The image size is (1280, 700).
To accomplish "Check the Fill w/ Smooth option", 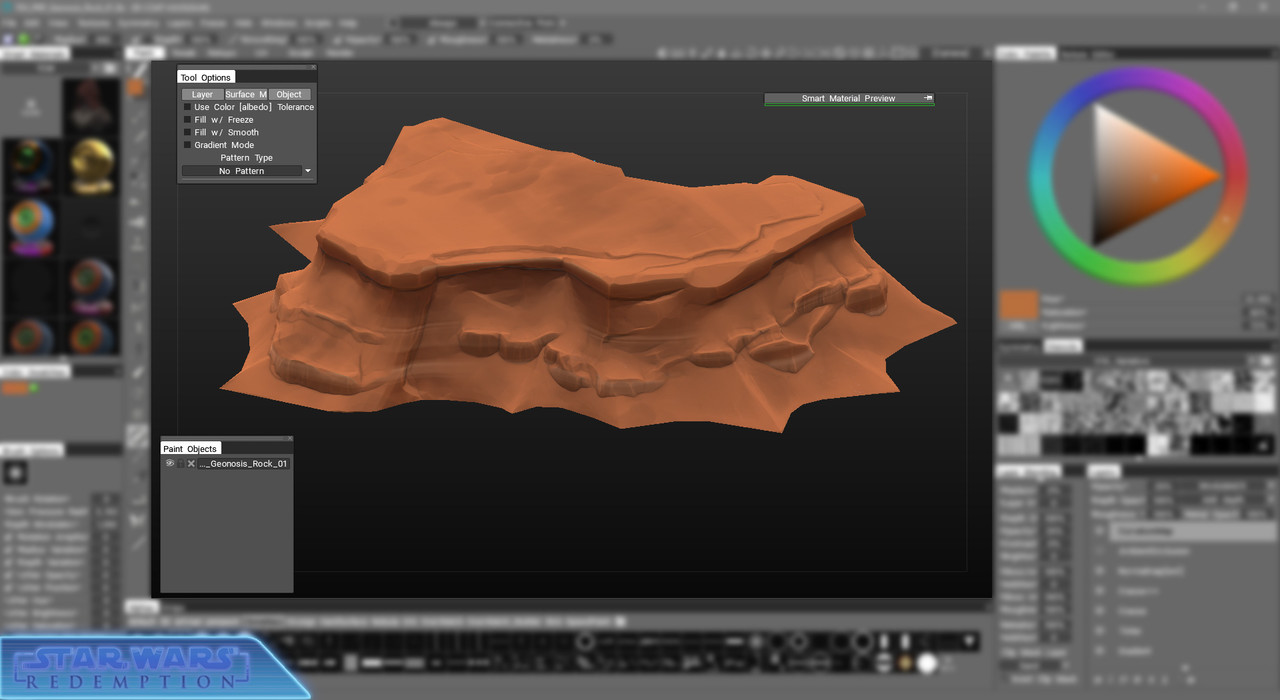I will click(x=187, y=133).
